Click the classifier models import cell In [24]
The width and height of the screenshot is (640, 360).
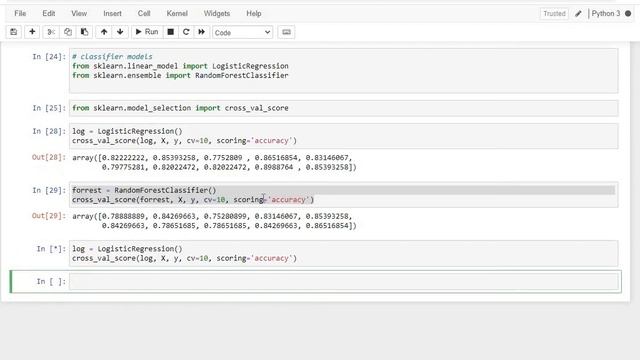point(343,71)
